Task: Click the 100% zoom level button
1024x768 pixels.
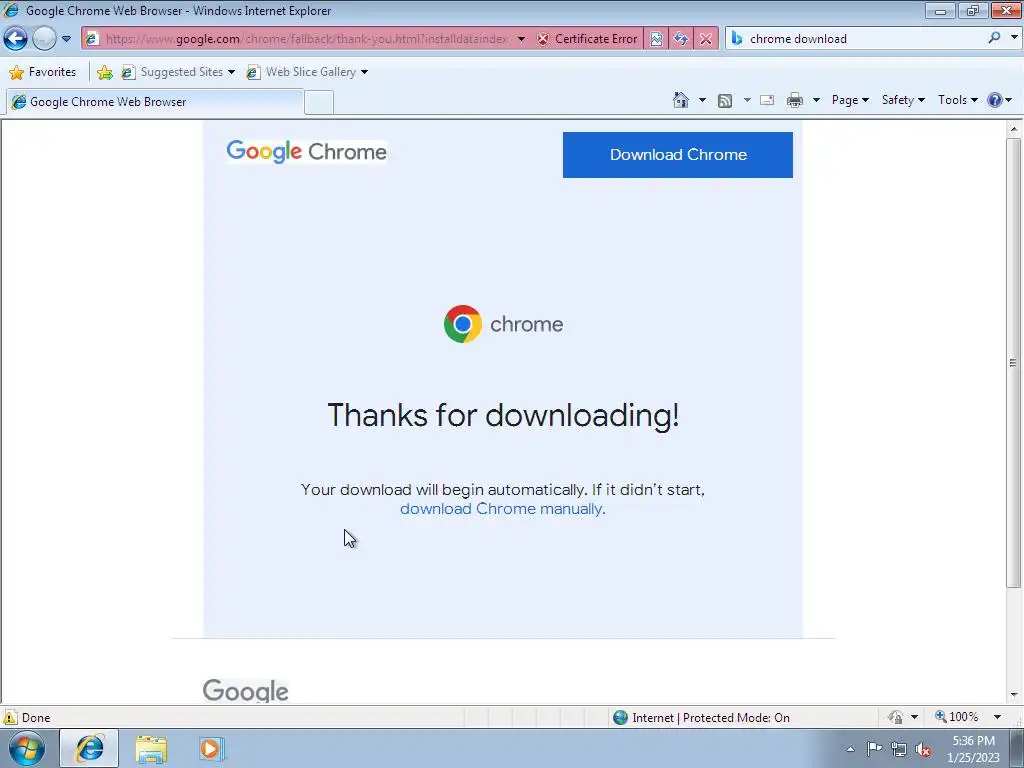Action: [x=957, y=717]
